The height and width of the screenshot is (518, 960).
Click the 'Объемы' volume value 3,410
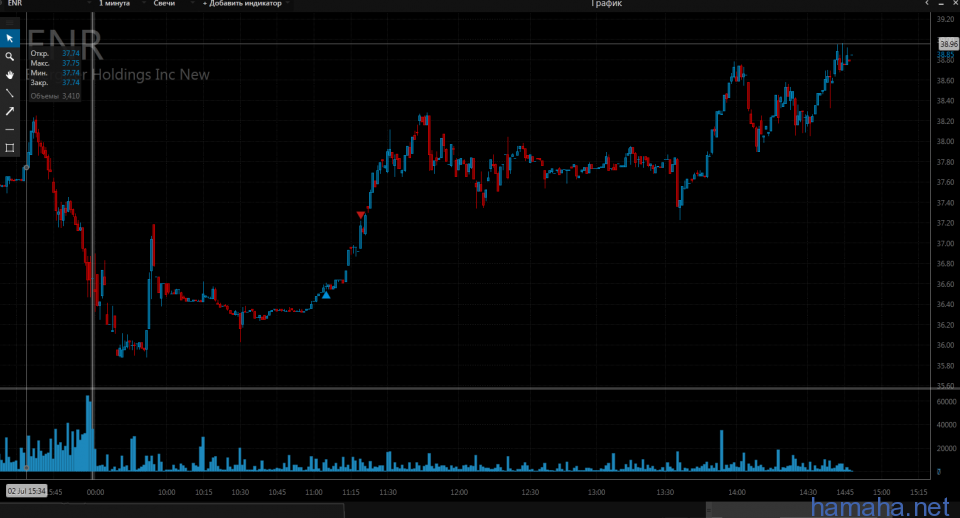tap(71, 96)
